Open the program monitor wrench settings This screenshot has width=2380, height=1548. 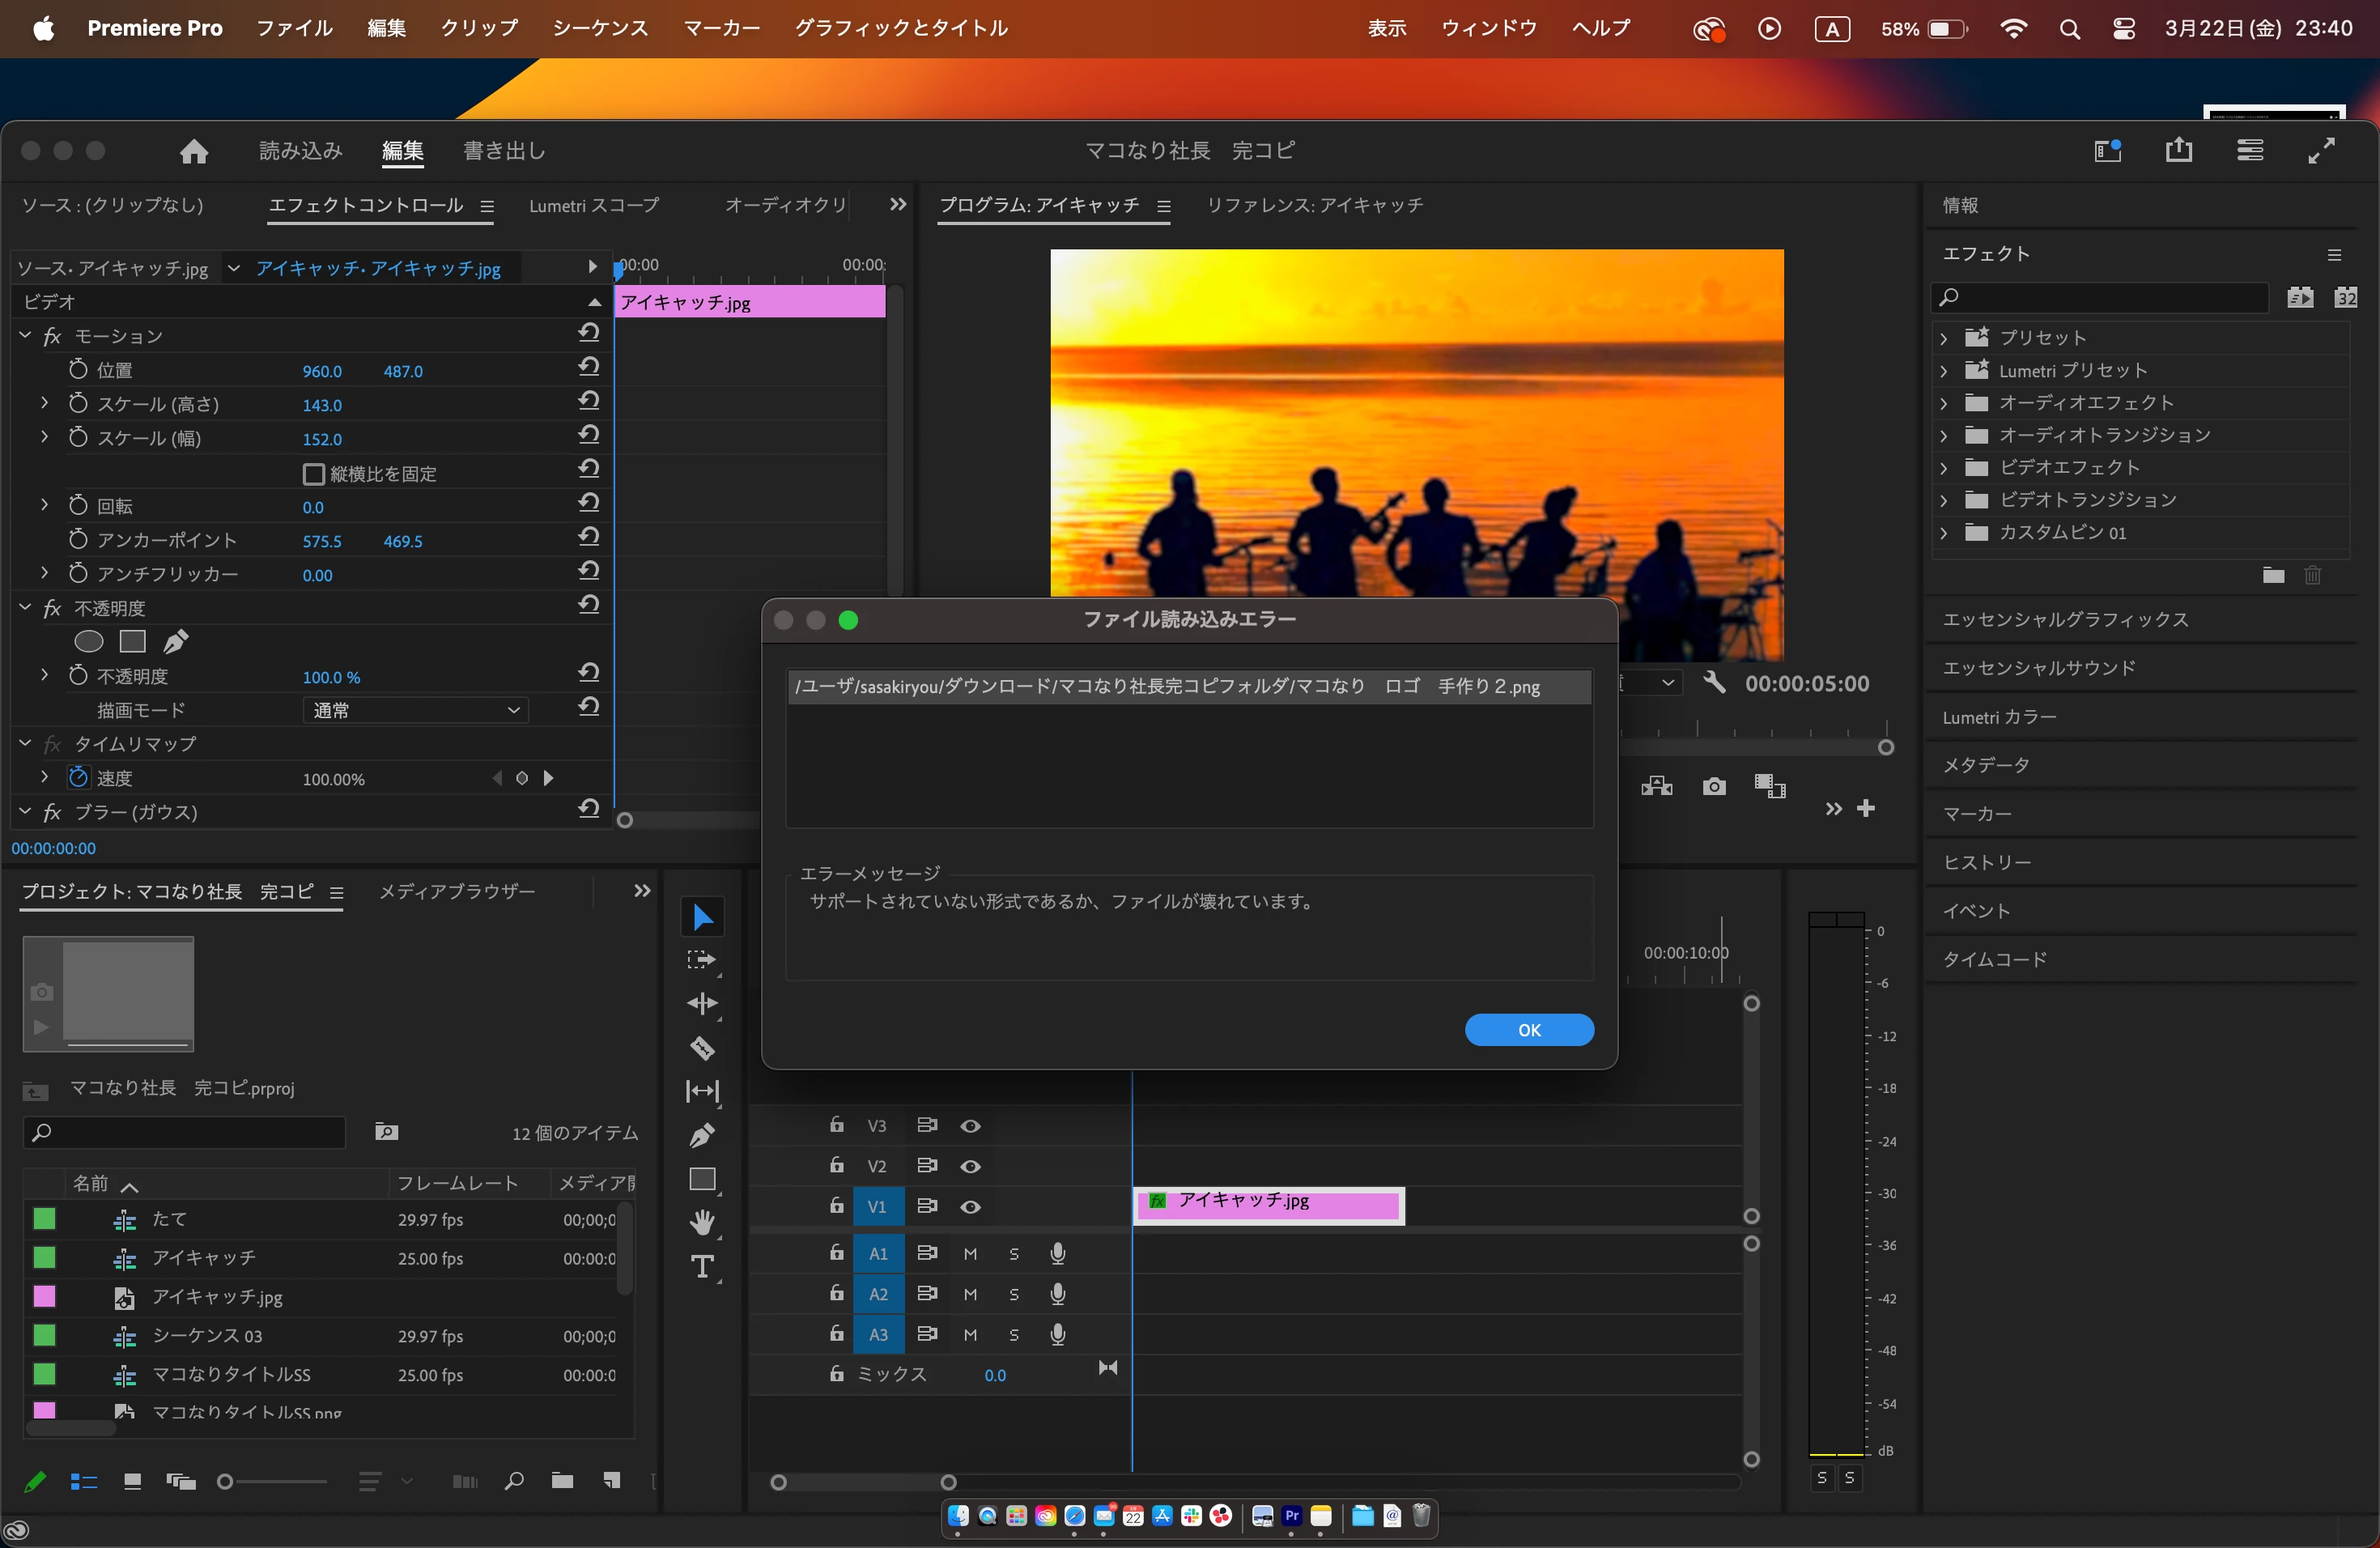1714,683
